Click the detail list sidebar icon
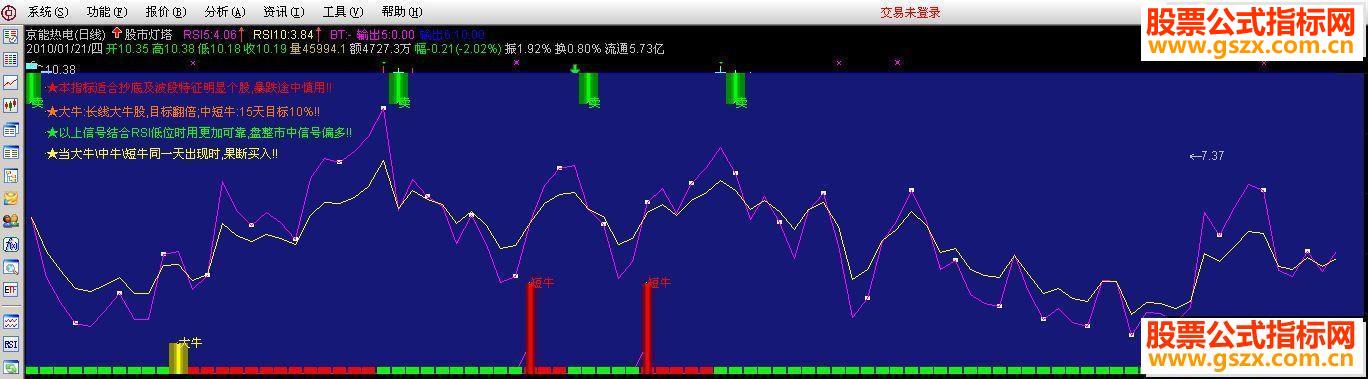 point(11,153)
